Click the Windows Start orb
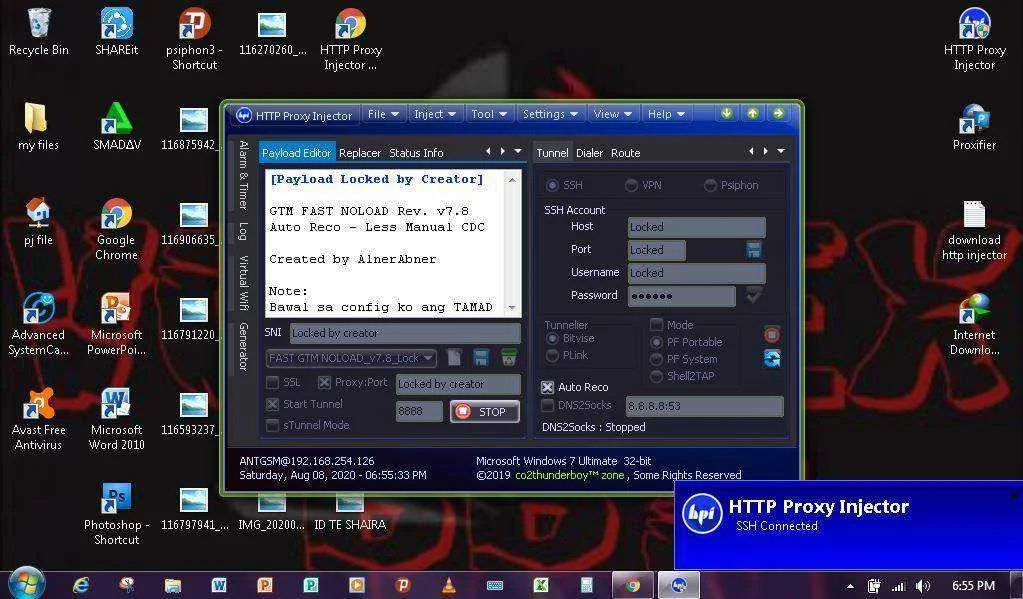Image resolution: width=1023 pixels, height=599 pixels. [x=27, y=583]
